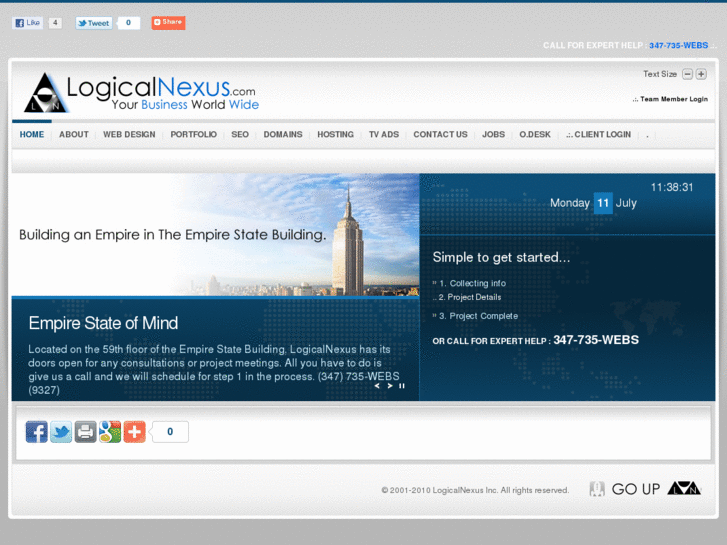Open the CONTACT US page
727x545 pixels.
[440, 135]
